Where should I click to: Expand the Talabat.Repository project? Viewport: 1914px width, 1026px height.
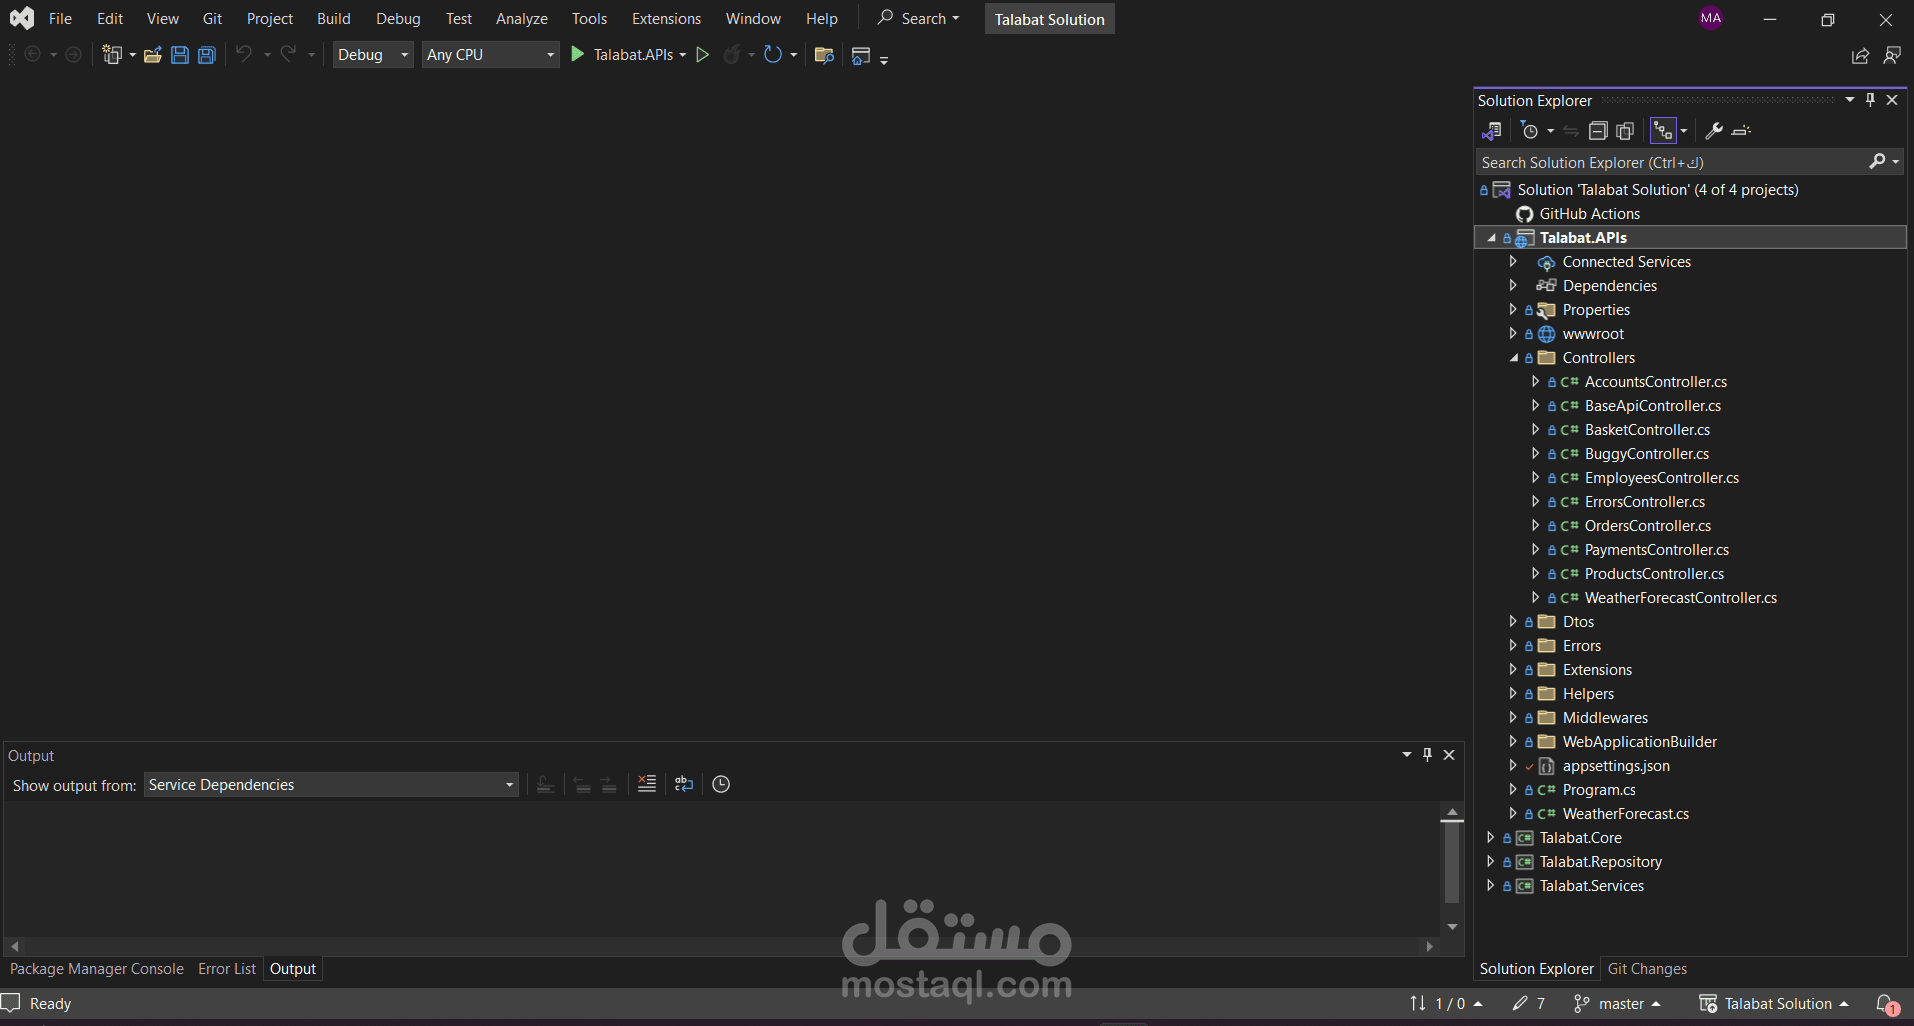click(1490, 862)
